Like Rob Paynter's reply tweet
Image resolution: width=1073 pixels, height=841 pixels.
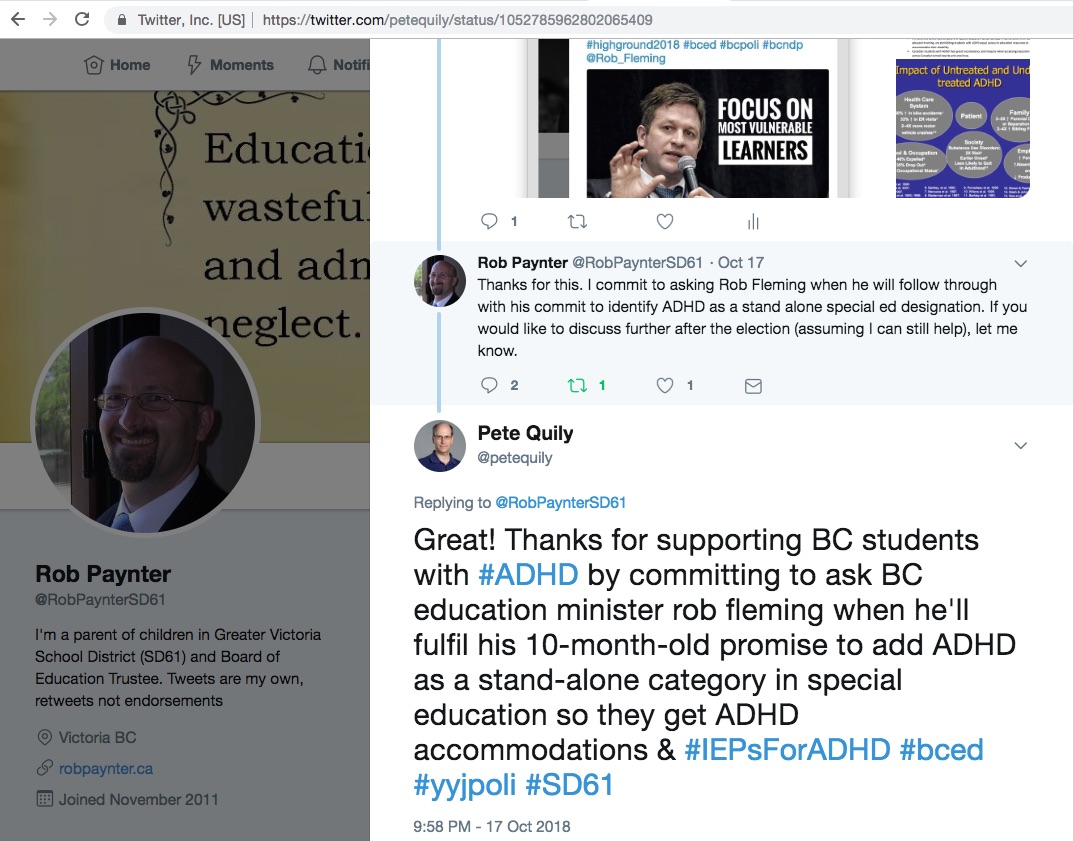click(665, 385)
